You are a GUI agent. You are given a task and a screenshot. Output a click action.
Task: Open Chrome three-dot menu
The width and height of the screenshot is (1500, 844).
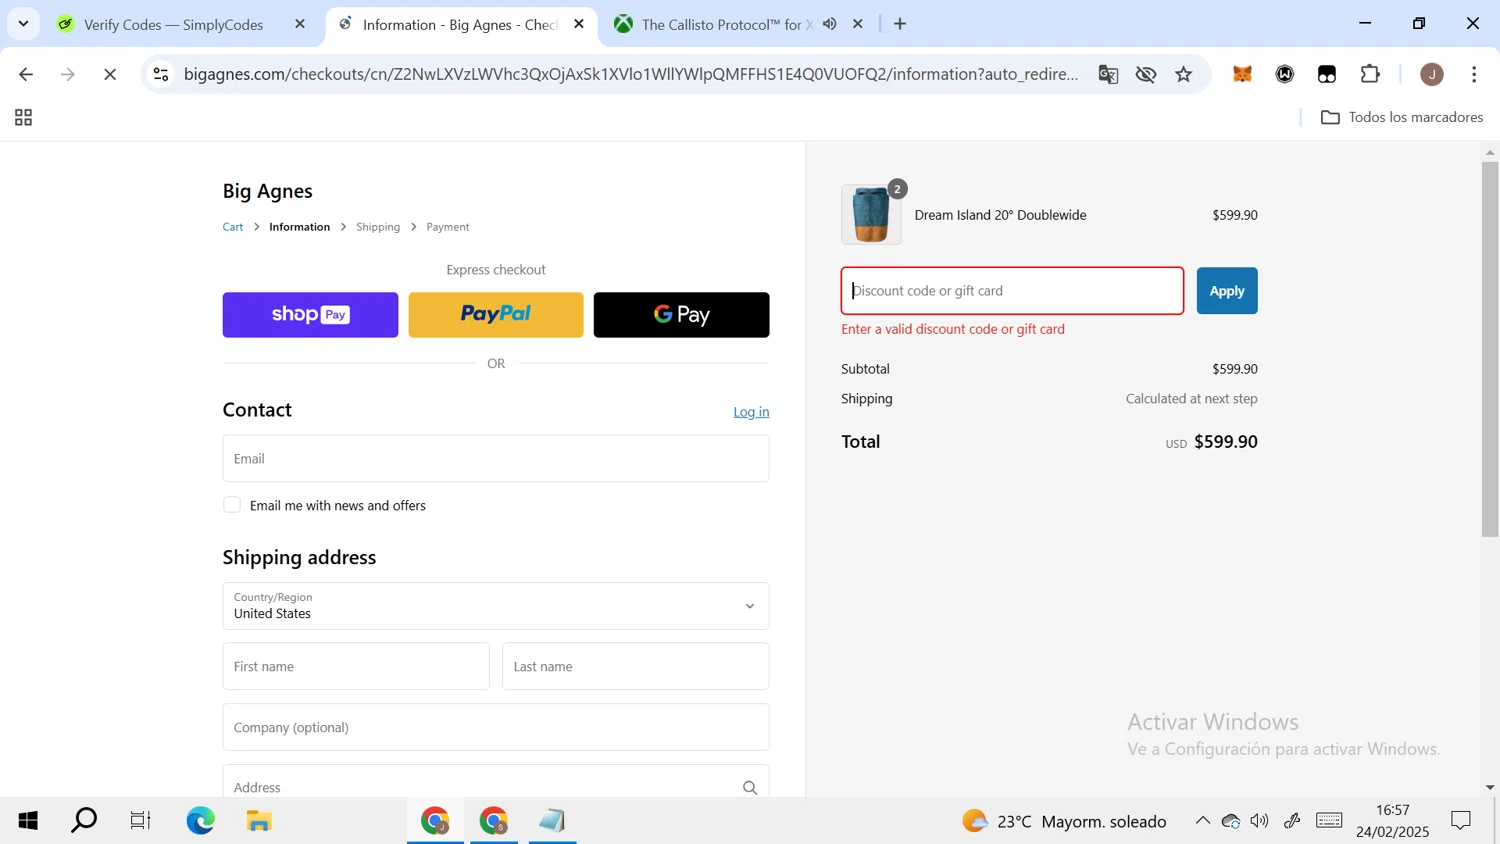click(x=1474, y=74)
